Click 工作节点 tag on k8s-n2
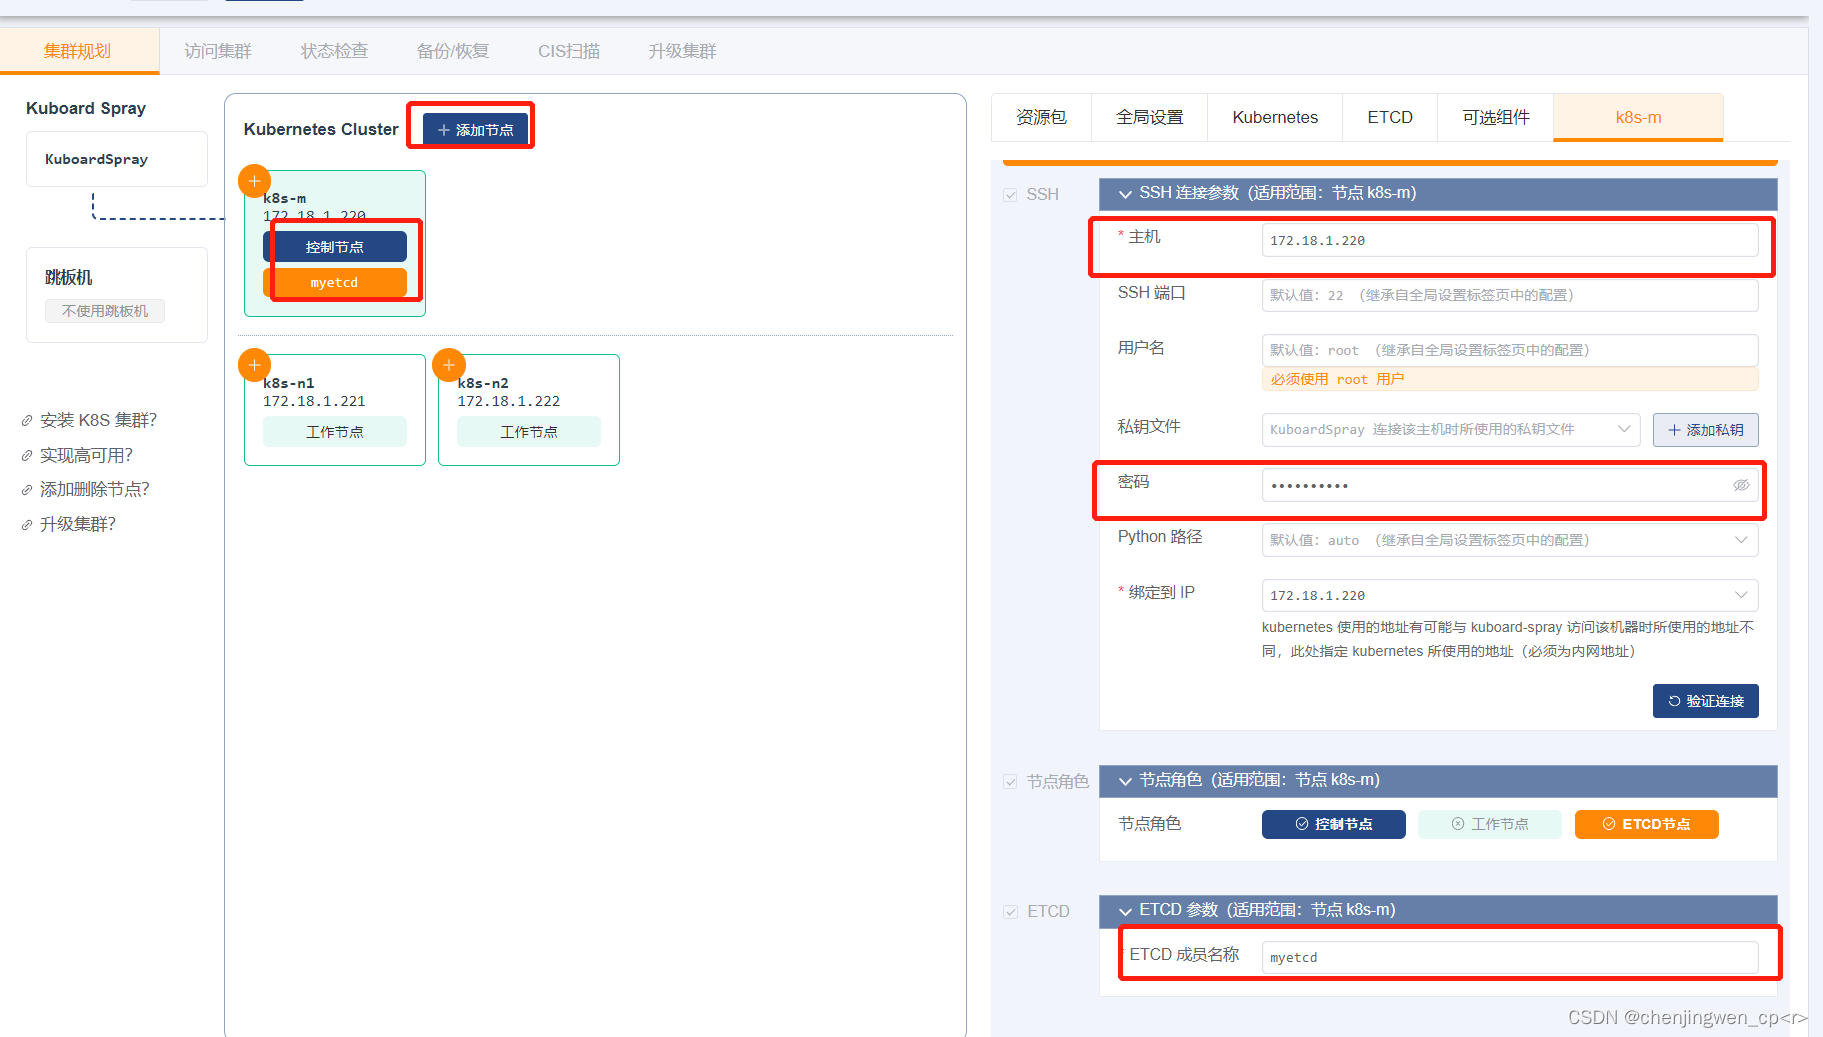This screenshot has width=1823, height=1037. 529,432
